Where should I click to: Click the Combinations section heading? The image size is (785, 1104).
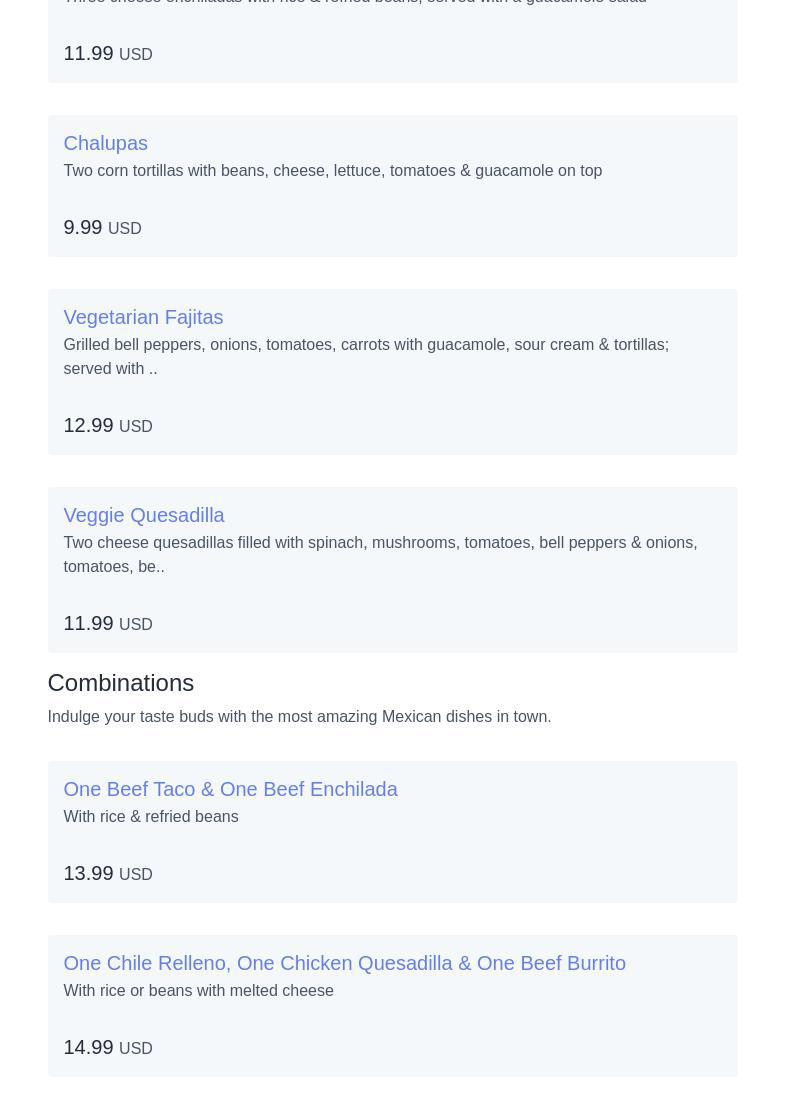tap(120, 683)
